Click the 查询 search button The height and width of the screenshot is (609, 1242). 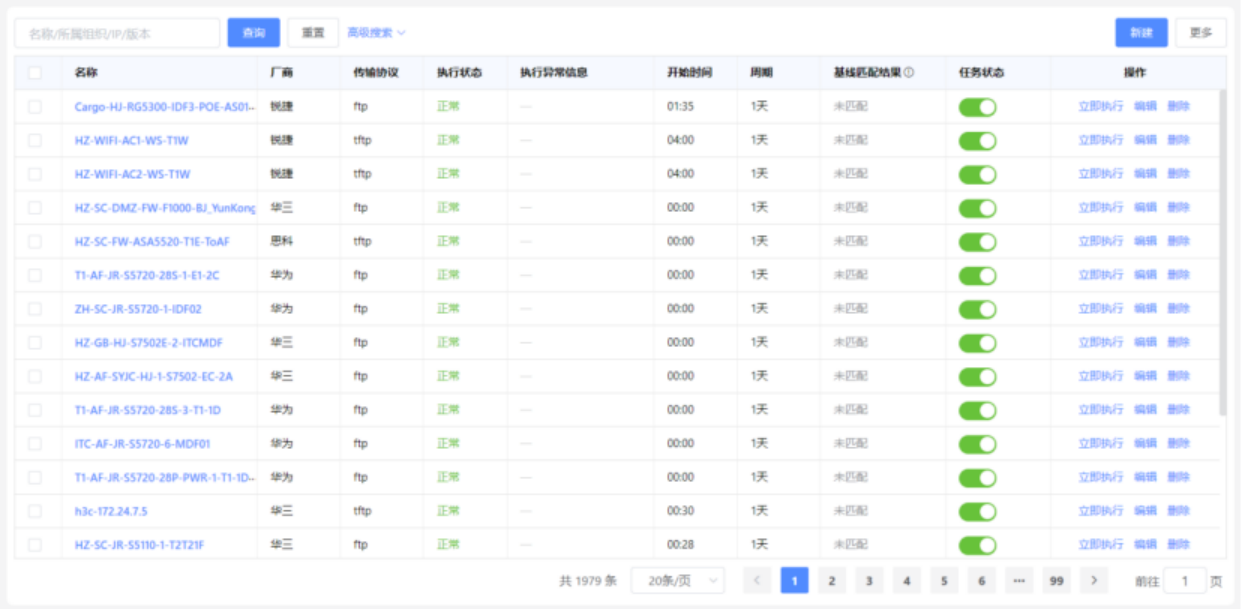click(x=254, y=33)
